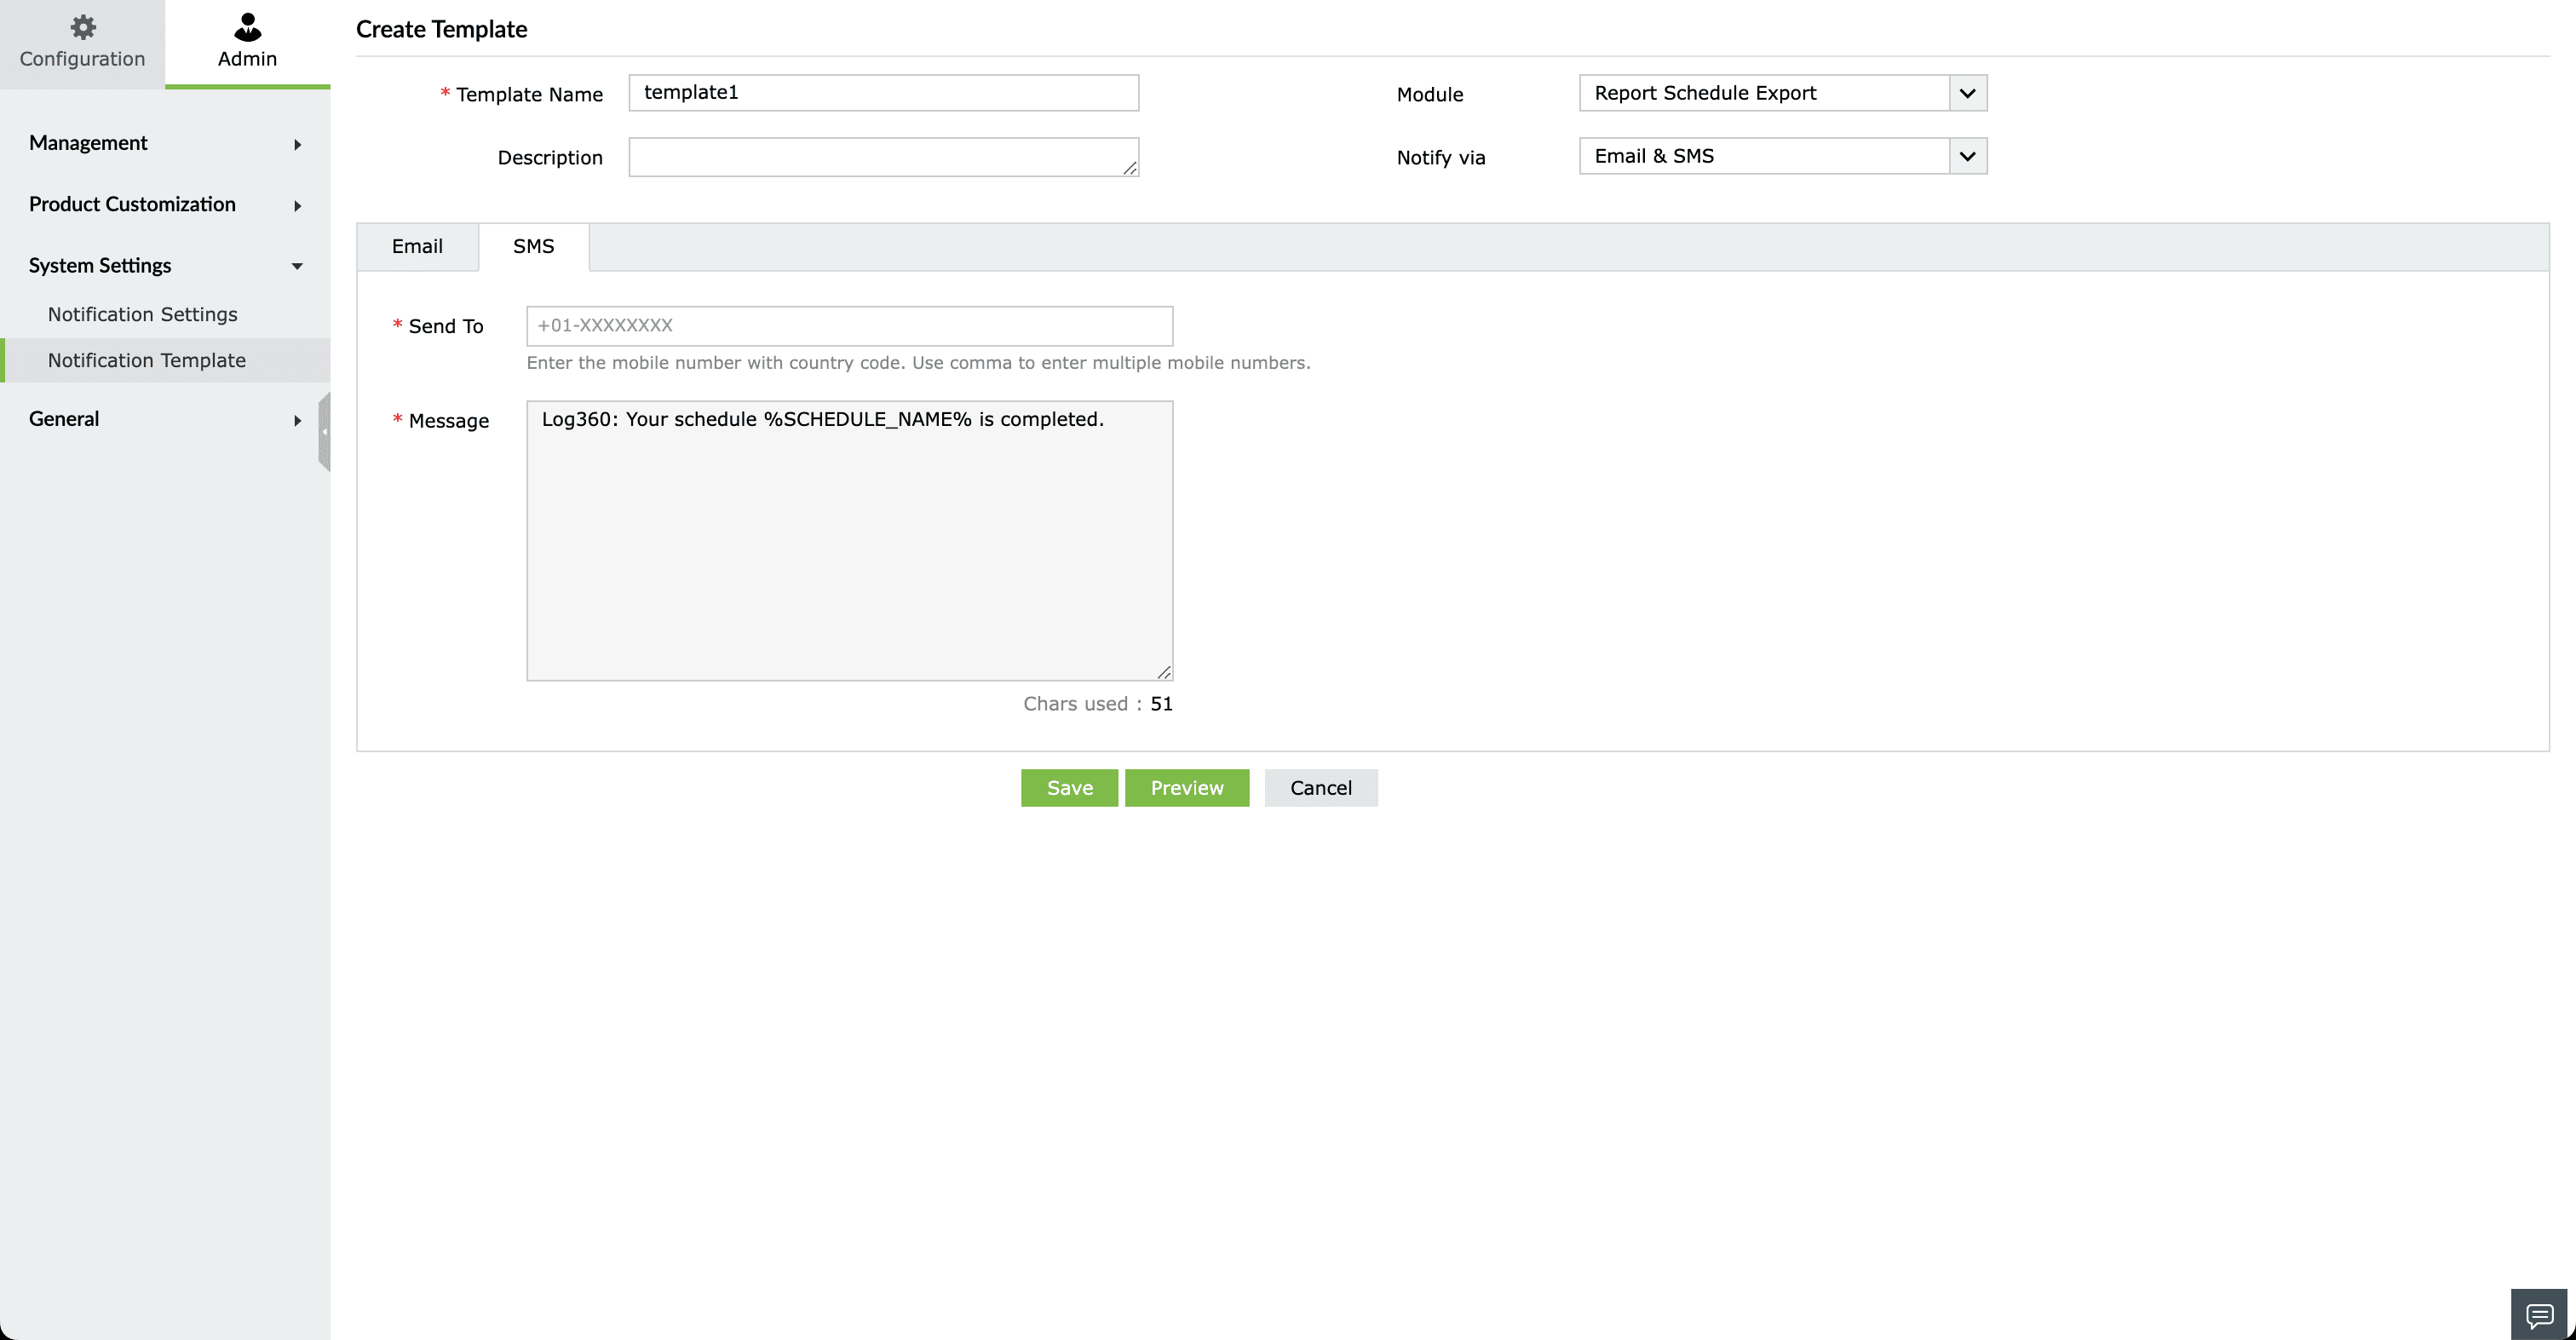Screen dimensions: 2576x1340
Task: Focus the Send To mobile number field
Action: coord(849,326)
